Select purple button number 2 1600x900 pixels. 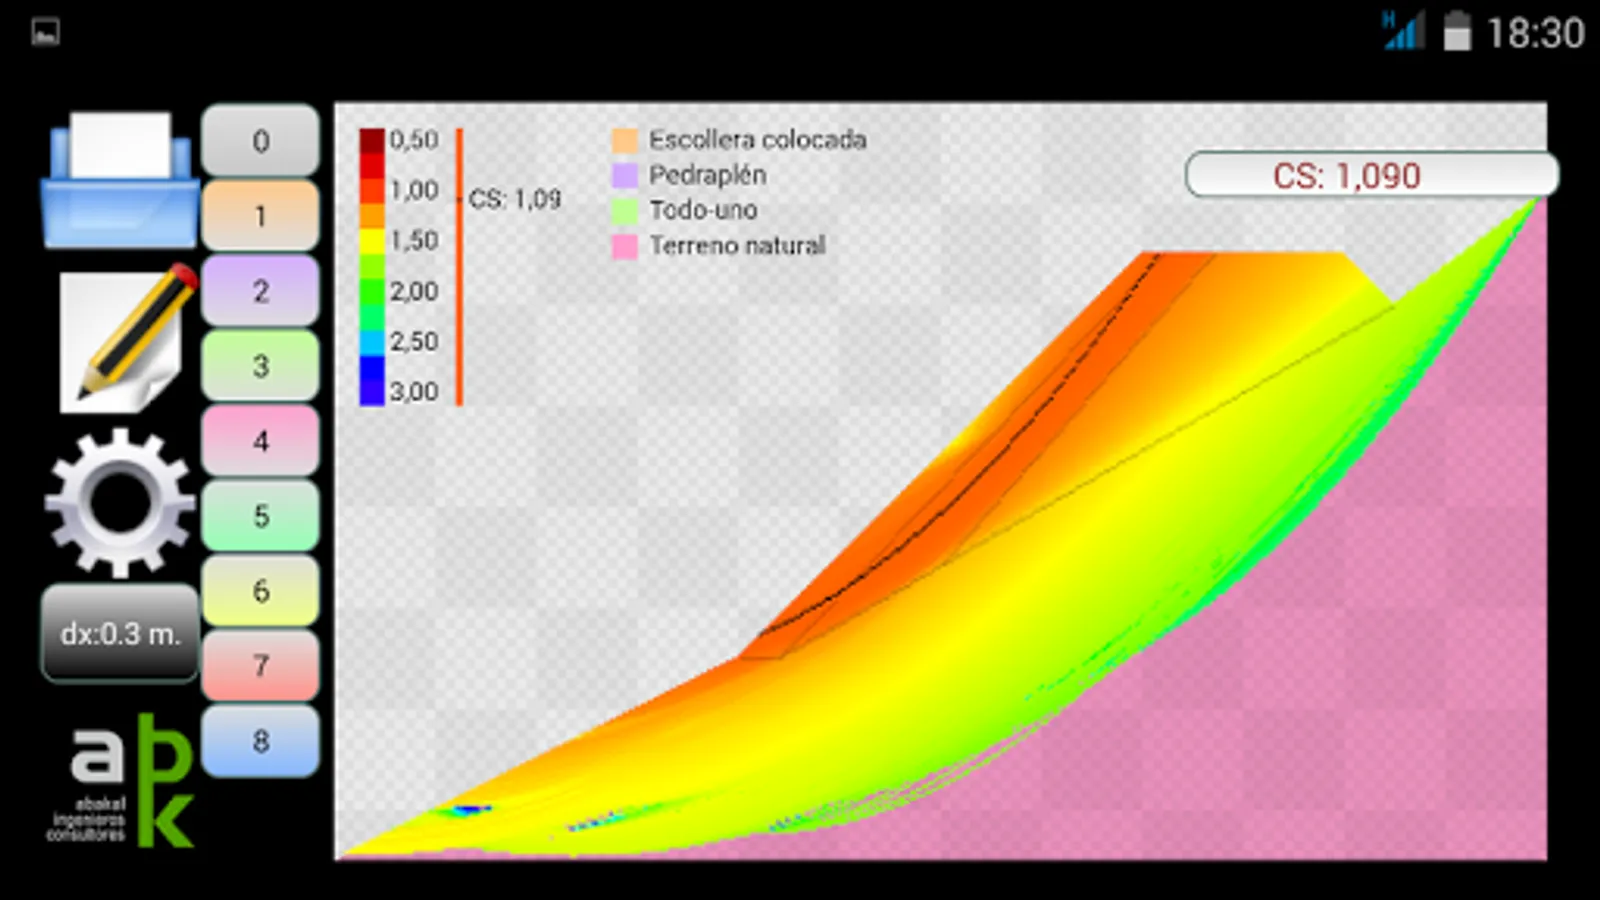click(x=260, y=291)
